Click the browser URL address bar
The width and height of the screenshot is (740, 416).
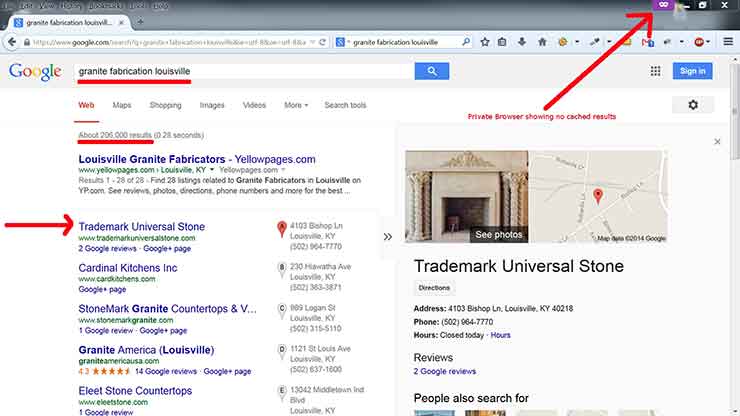[x=170, y=42]
